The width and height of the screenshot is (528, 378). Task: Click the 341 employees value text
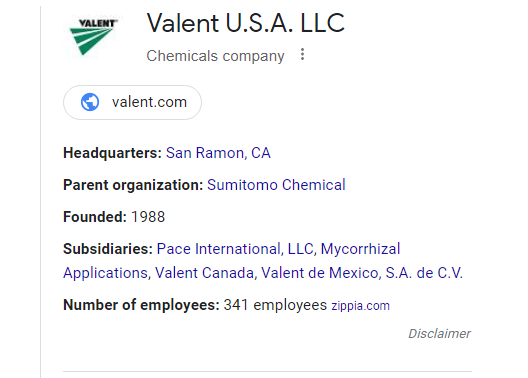tap(275, 305)
